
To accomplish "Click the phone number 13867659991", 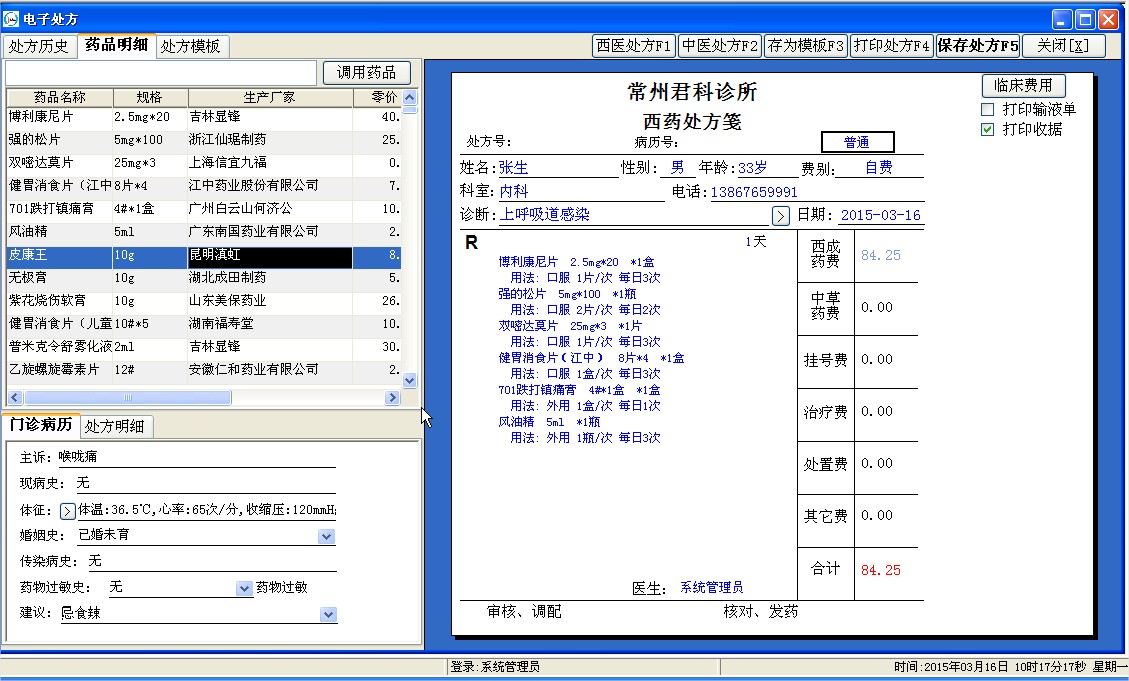I will pos(754,192).
